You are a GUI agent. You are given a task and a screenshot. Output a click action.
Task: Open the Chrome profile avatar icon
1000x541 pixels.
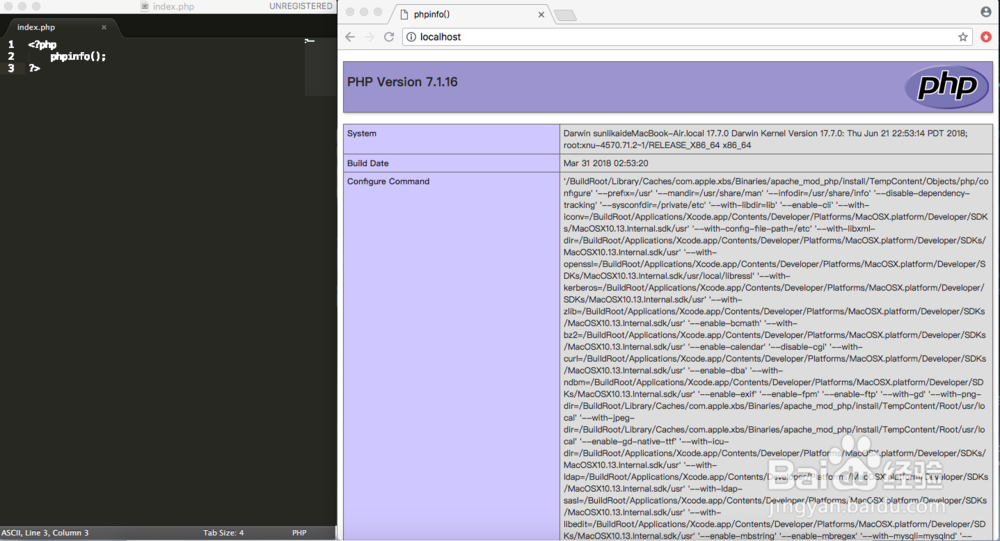986,12
